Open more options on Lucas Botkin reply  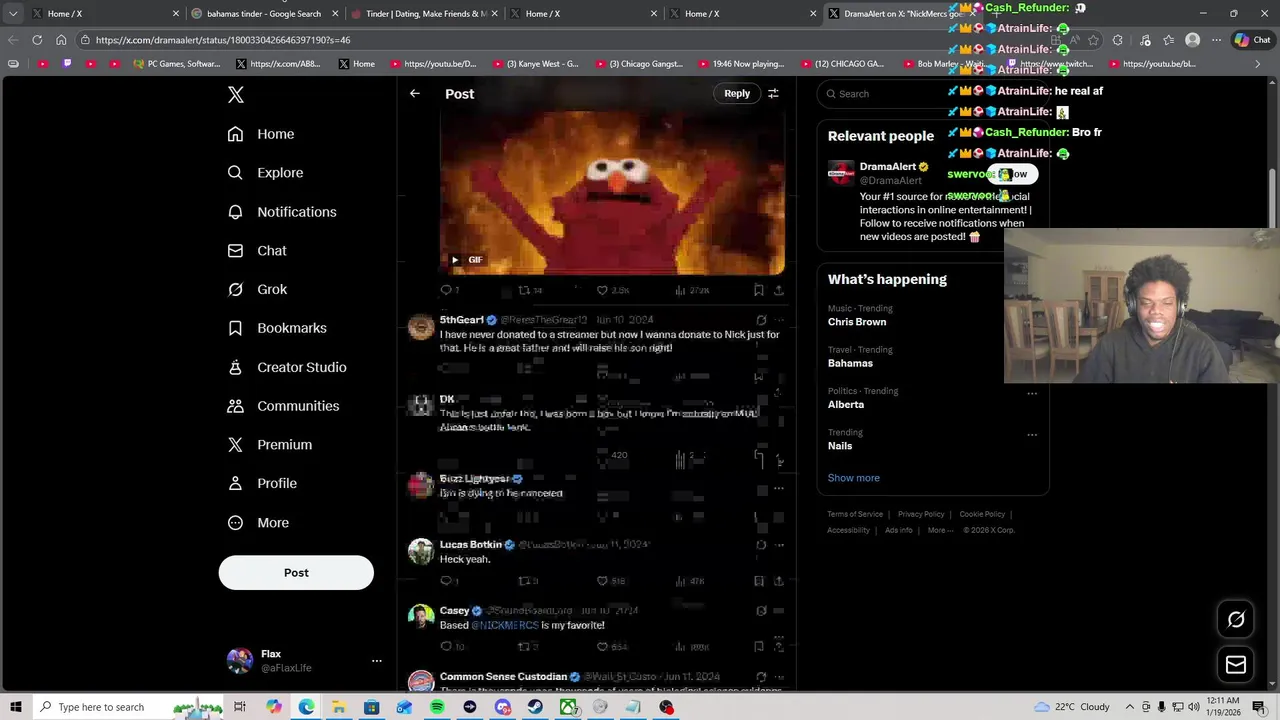779,546
